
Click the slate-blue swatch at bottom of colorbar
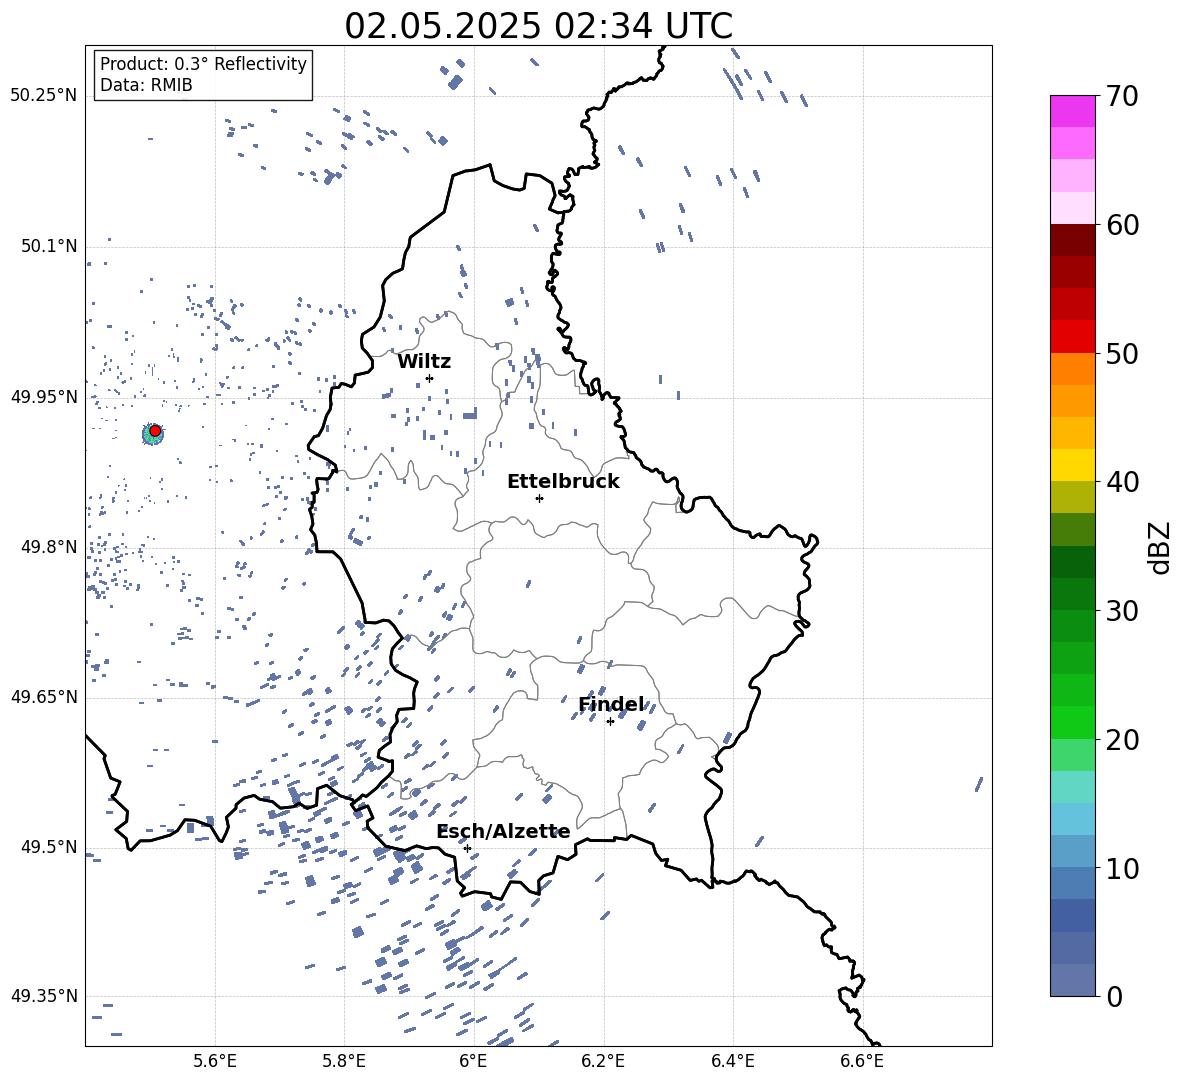coord(1073,980)
